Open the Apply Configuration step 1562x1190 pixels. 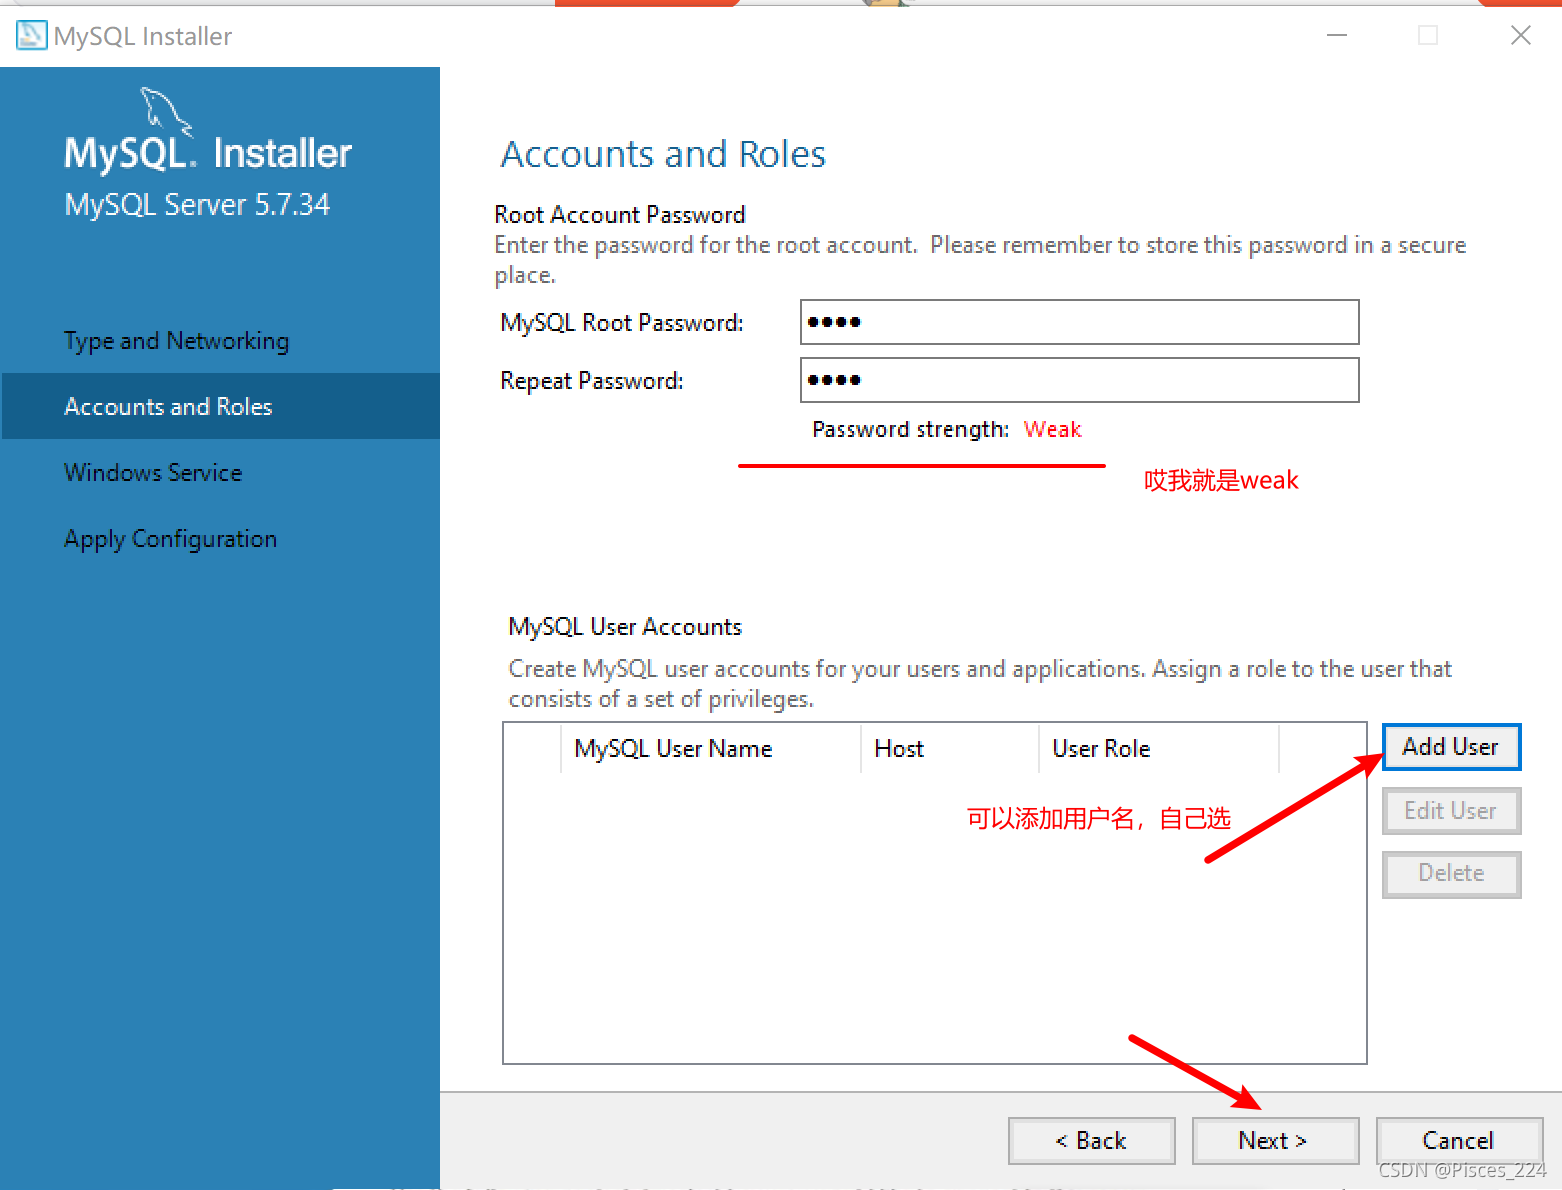(170, 539)
